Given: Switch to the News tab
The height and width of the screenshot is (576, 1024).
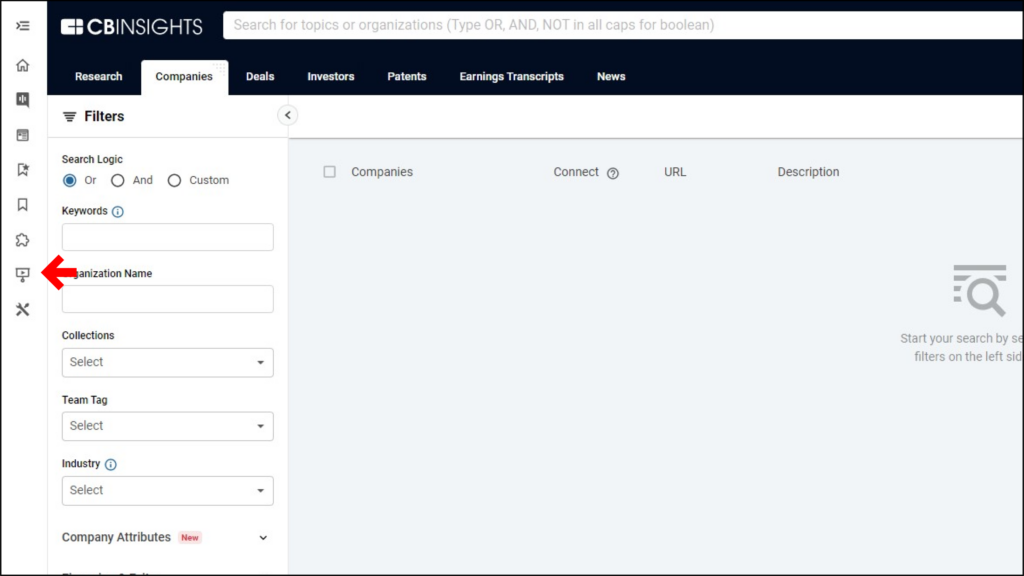Looking at the screenshot, I should tap(611, 76).
